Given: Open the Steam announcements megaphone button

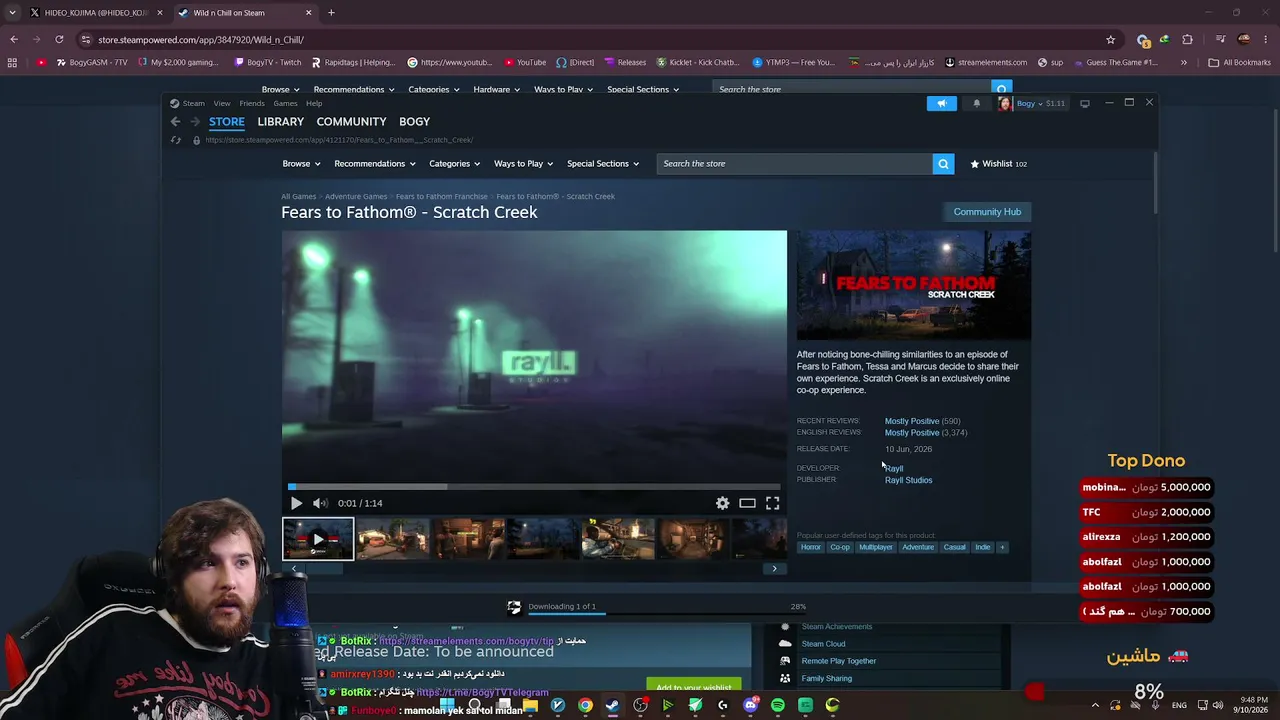Looking at the screenshot, I should tap(941, 103).
